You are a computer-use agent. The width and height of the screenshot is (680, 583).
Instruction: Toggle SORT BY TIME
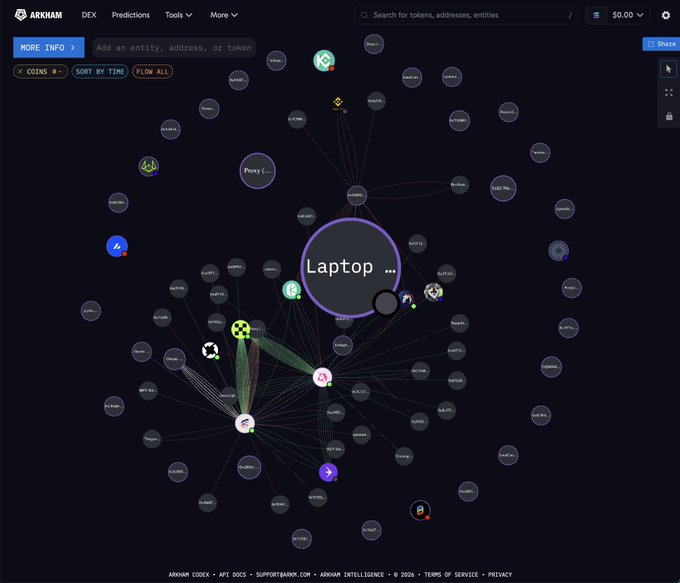coord(100,72)
